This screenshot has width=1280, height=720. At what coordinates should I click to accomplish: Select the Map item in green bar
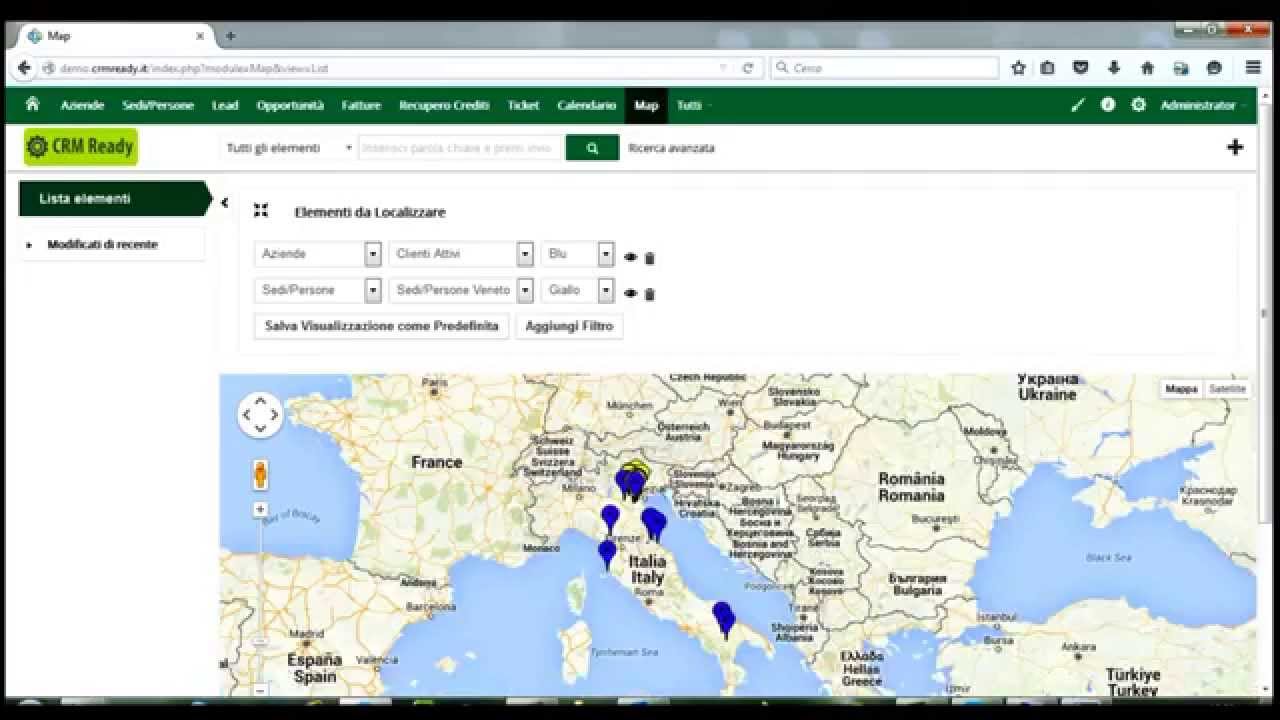point(646,105)
